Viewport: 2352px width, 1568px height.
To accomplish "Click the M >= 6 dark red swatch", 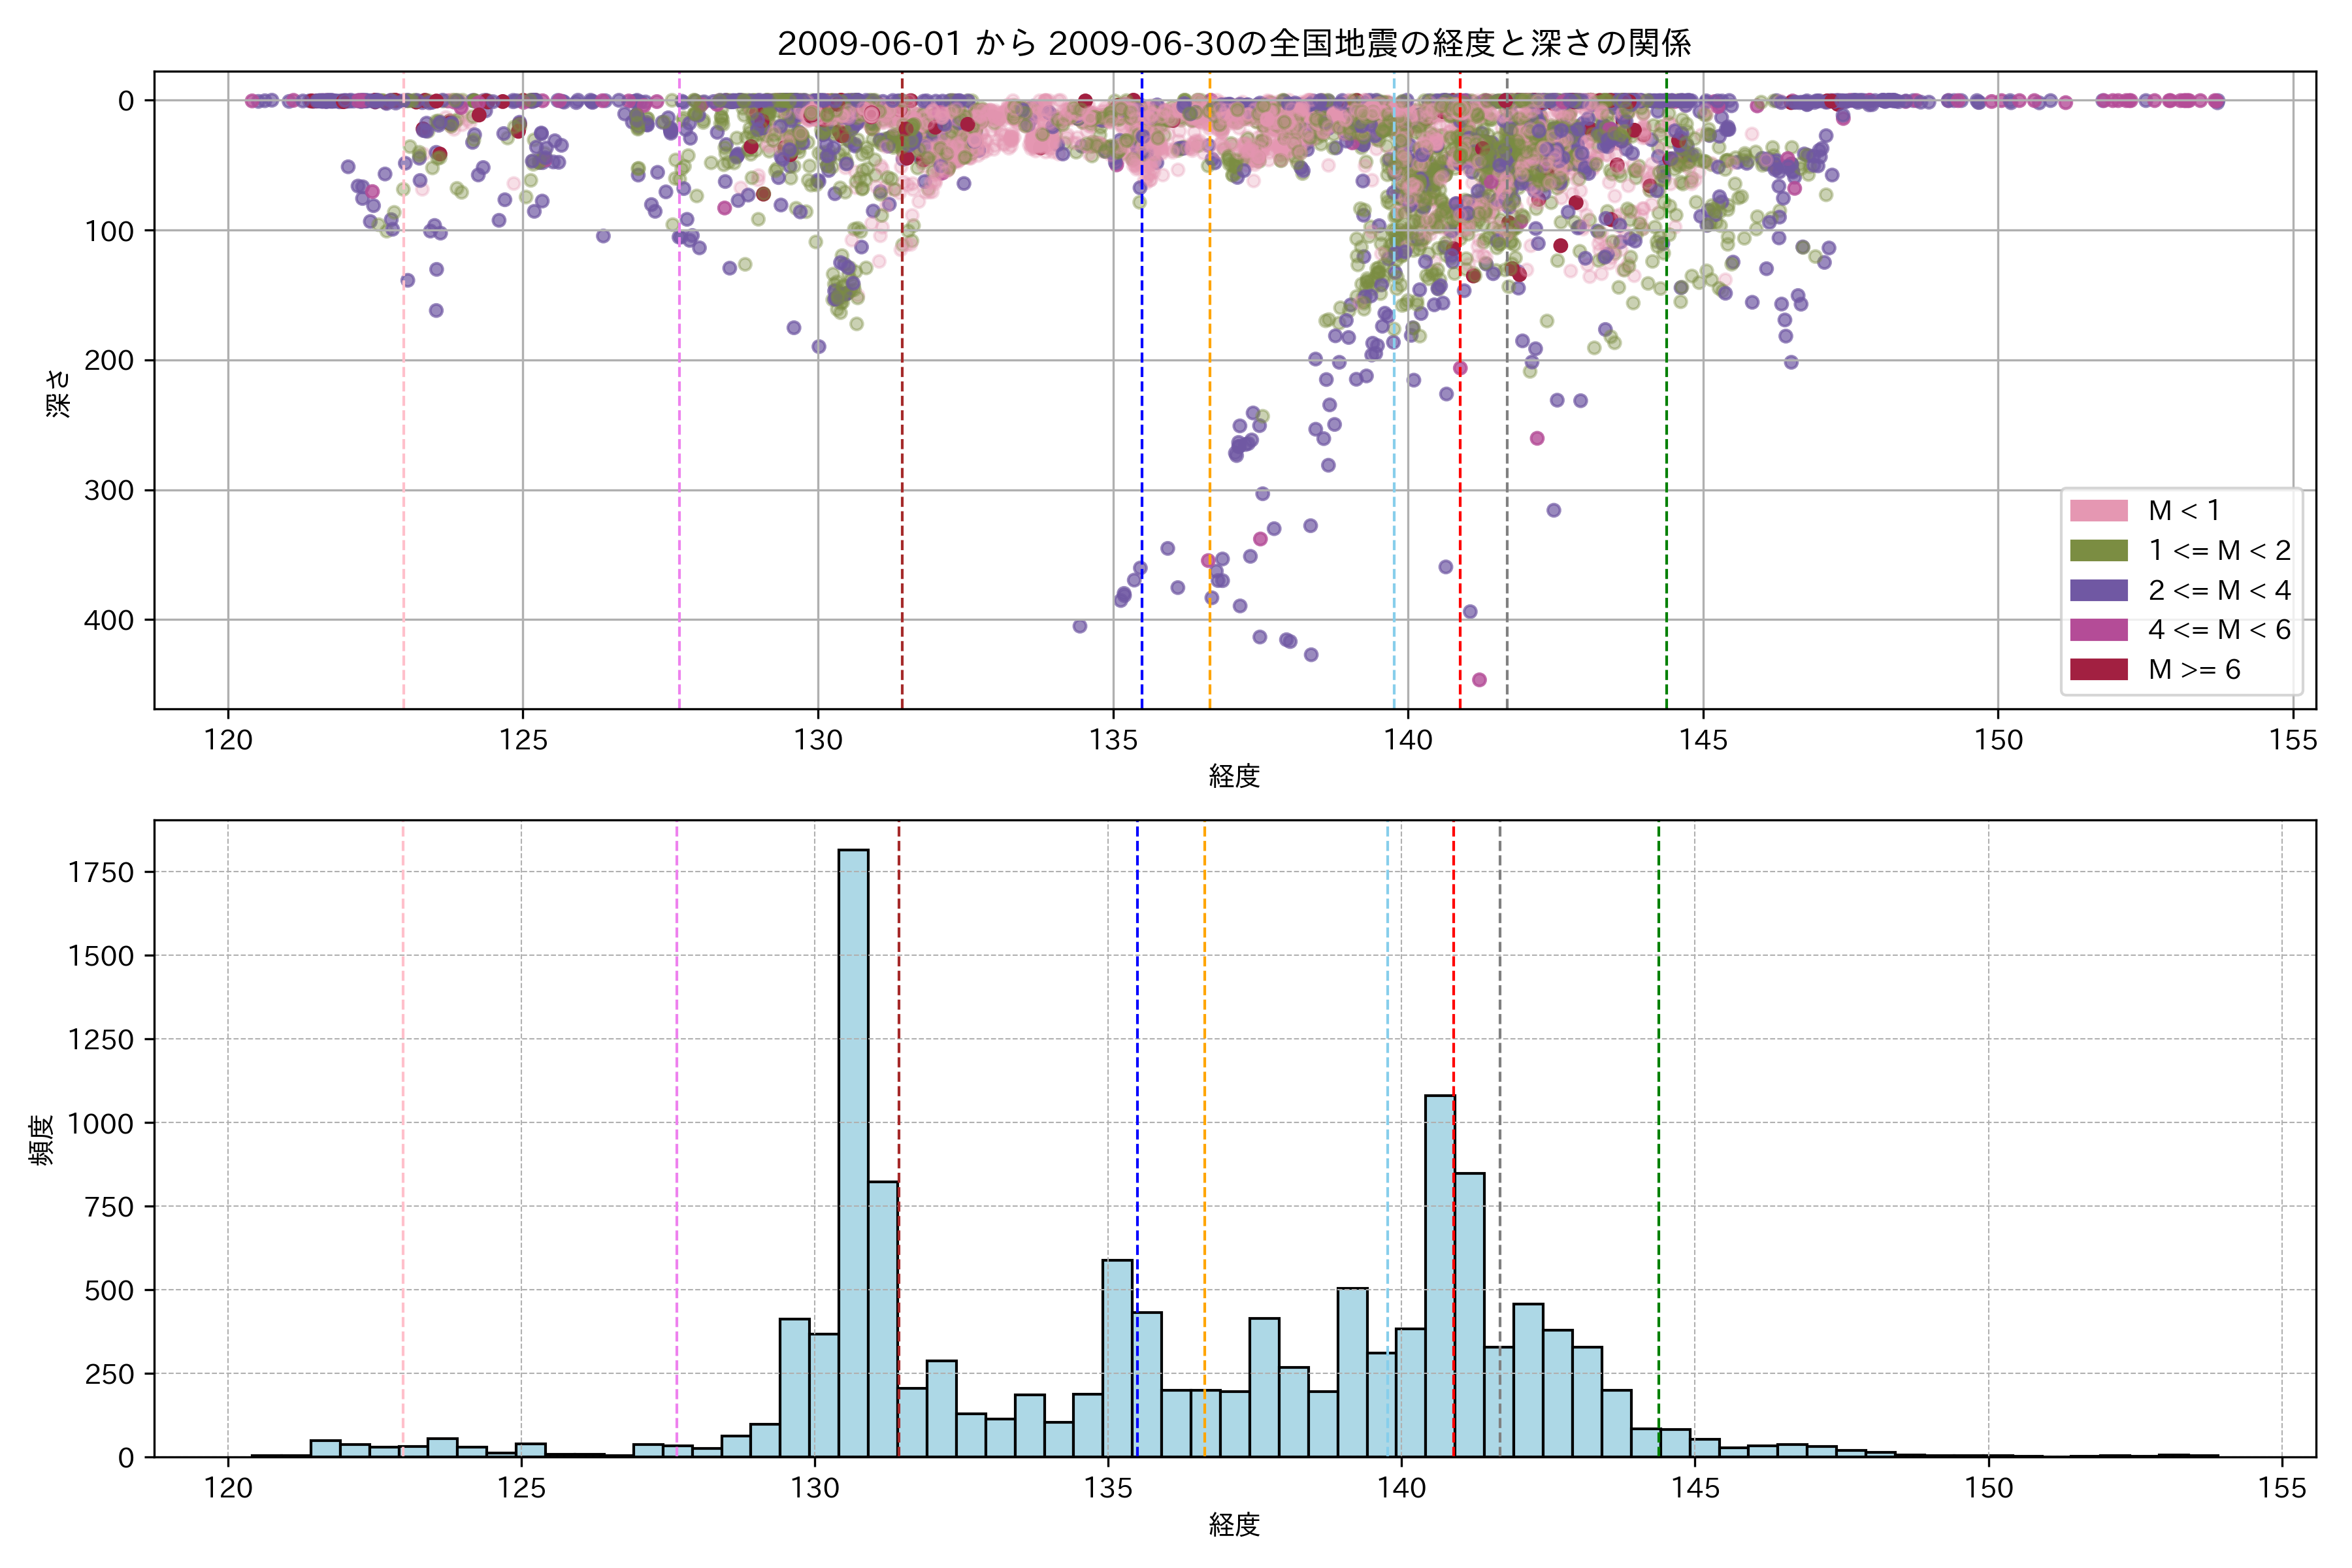I will coord(2098,669).
